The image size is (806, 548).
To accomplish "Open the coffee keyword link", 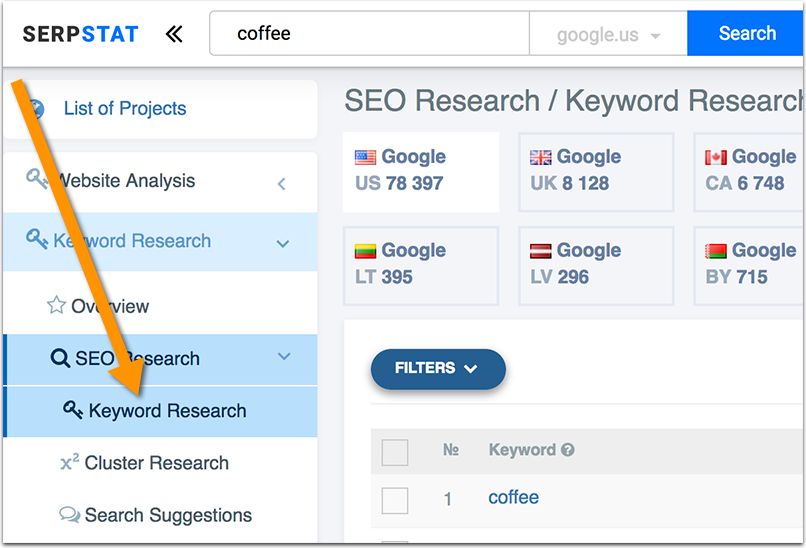I will 513,497.
